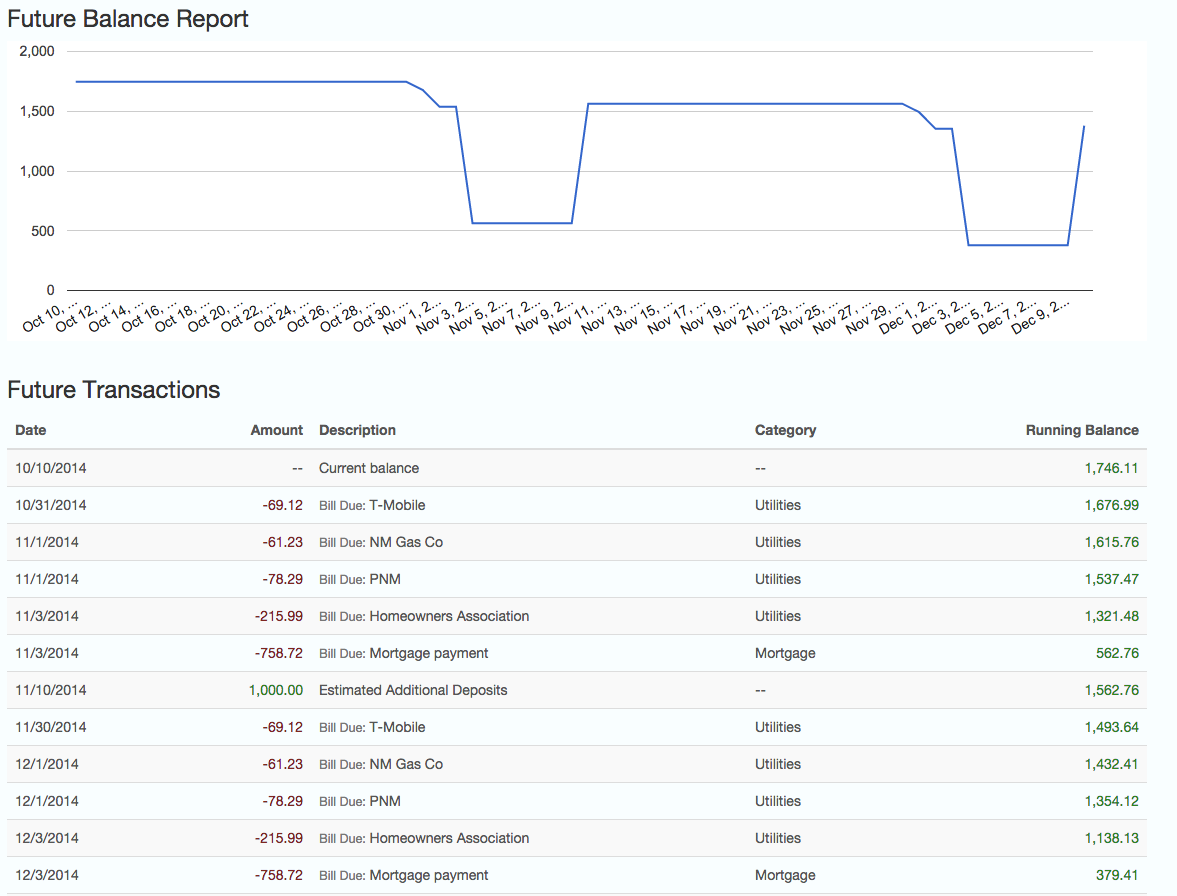Click the 2,000 y-axis label on chart
1177x896 pixels.
click(38, 51)
